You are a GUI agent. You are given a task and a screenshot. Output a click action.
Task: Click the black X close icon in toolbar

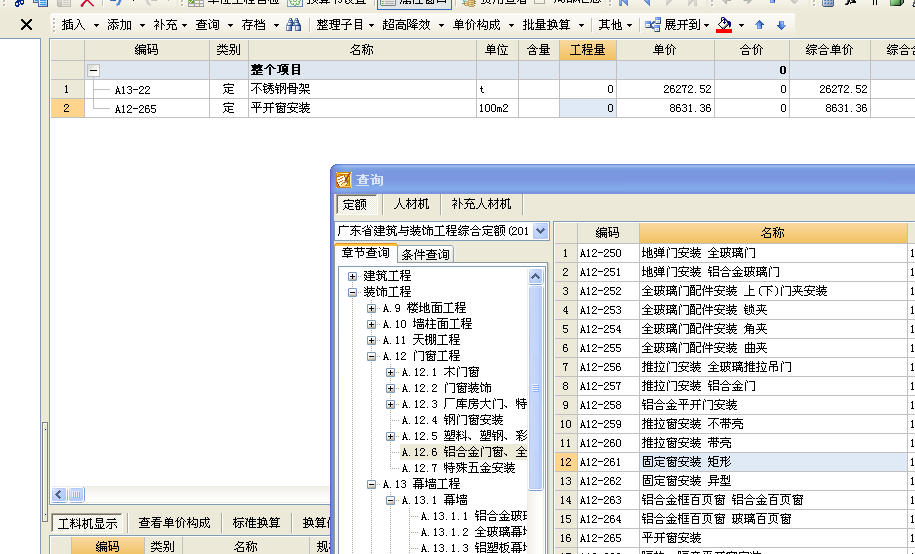26,25
